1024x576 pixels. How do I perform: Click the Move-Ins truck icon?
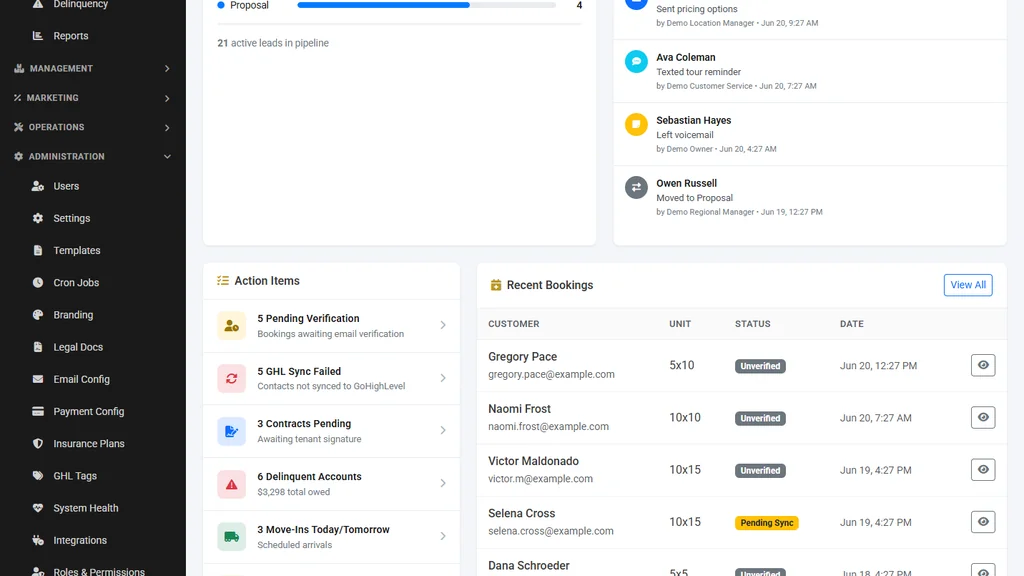coord(231,537)
